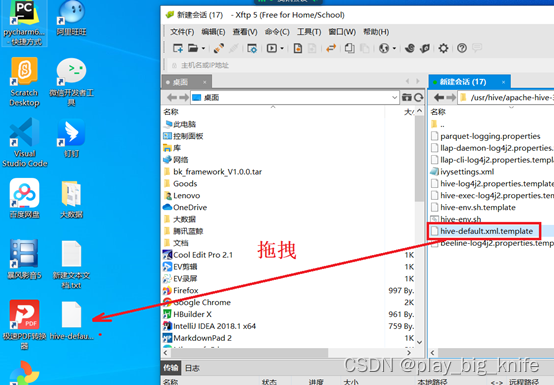Open session properties gear-window icon
Viewport: 554px width, 385px height.
click(252, 48)
